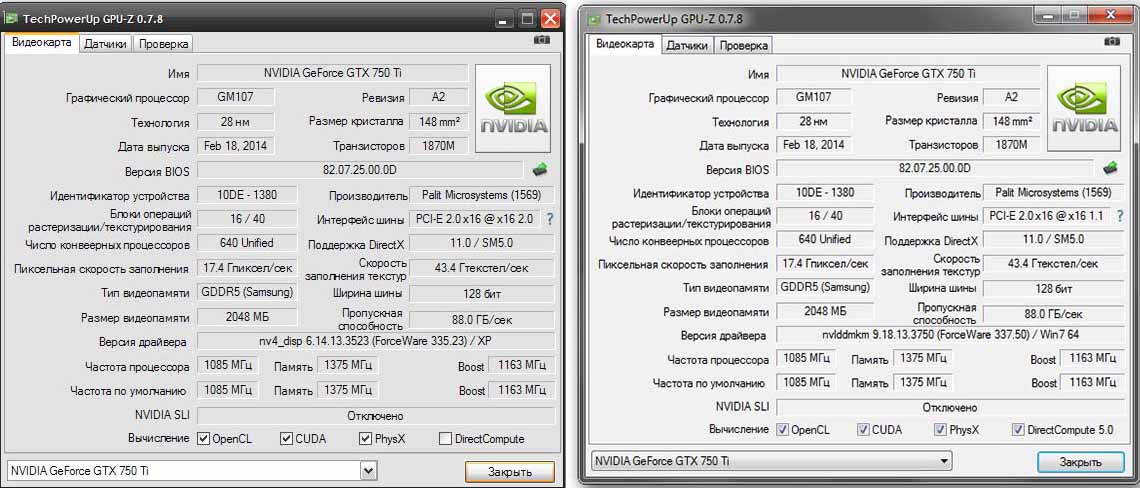Switch to Датчики tab in left window
1140x488 pixels.
pyautogui.click(x=105, y=44)
